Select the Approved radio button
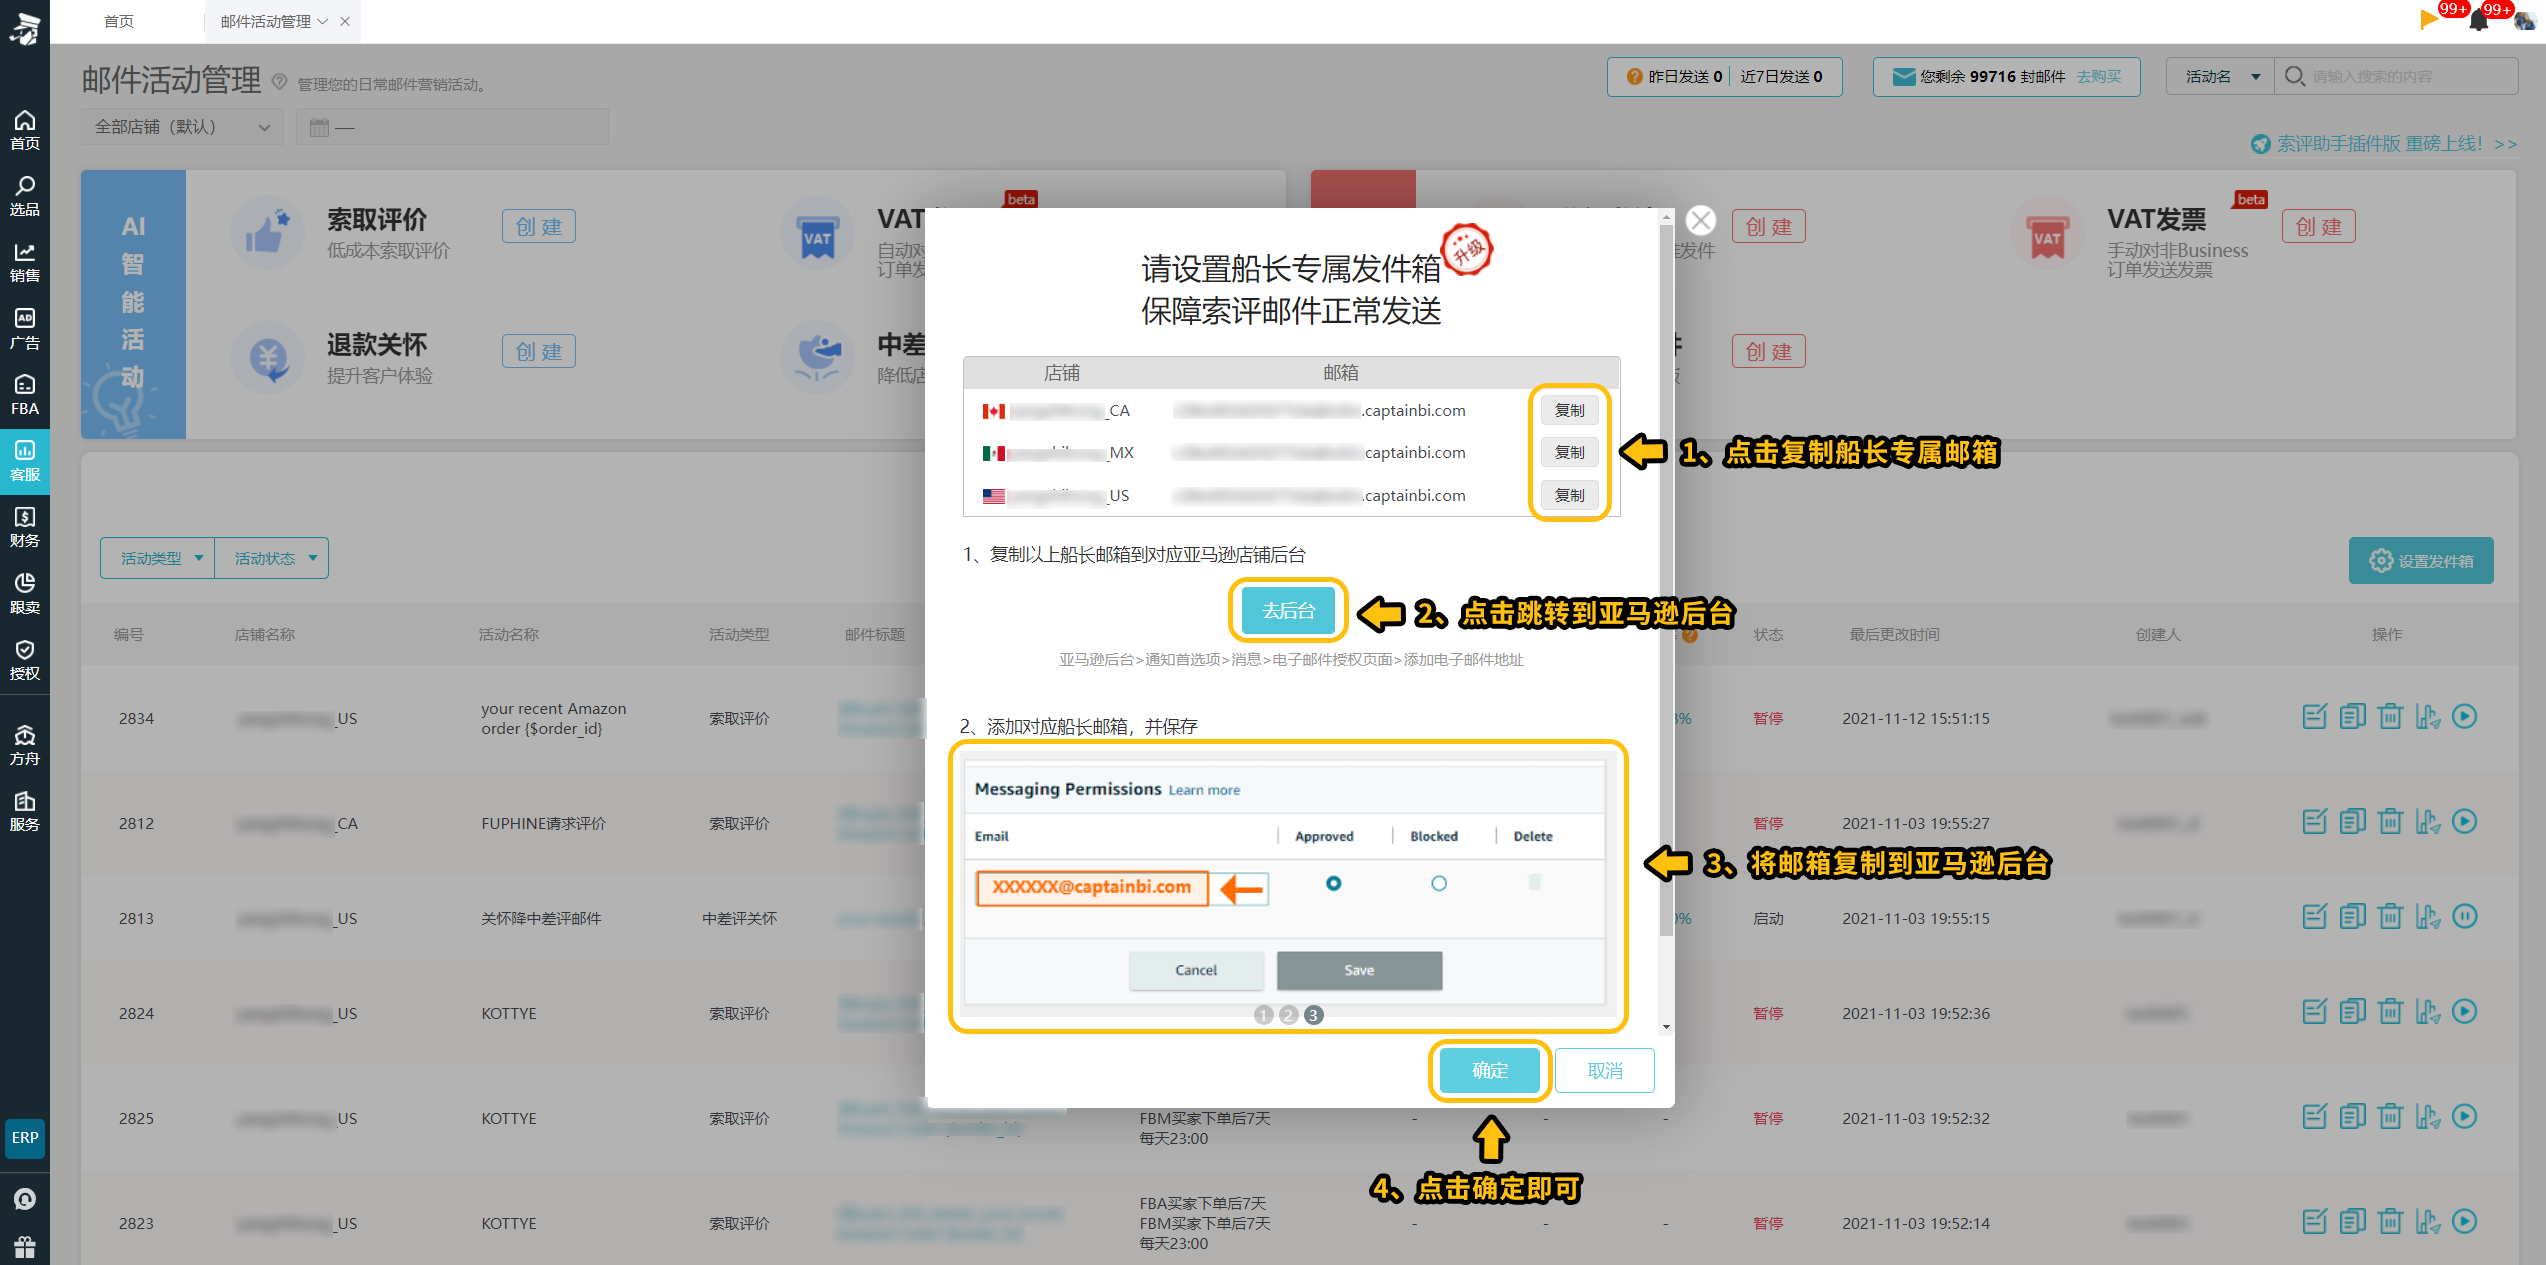The width and height of the screenshot is (2546, 1265). point(1333,883)
